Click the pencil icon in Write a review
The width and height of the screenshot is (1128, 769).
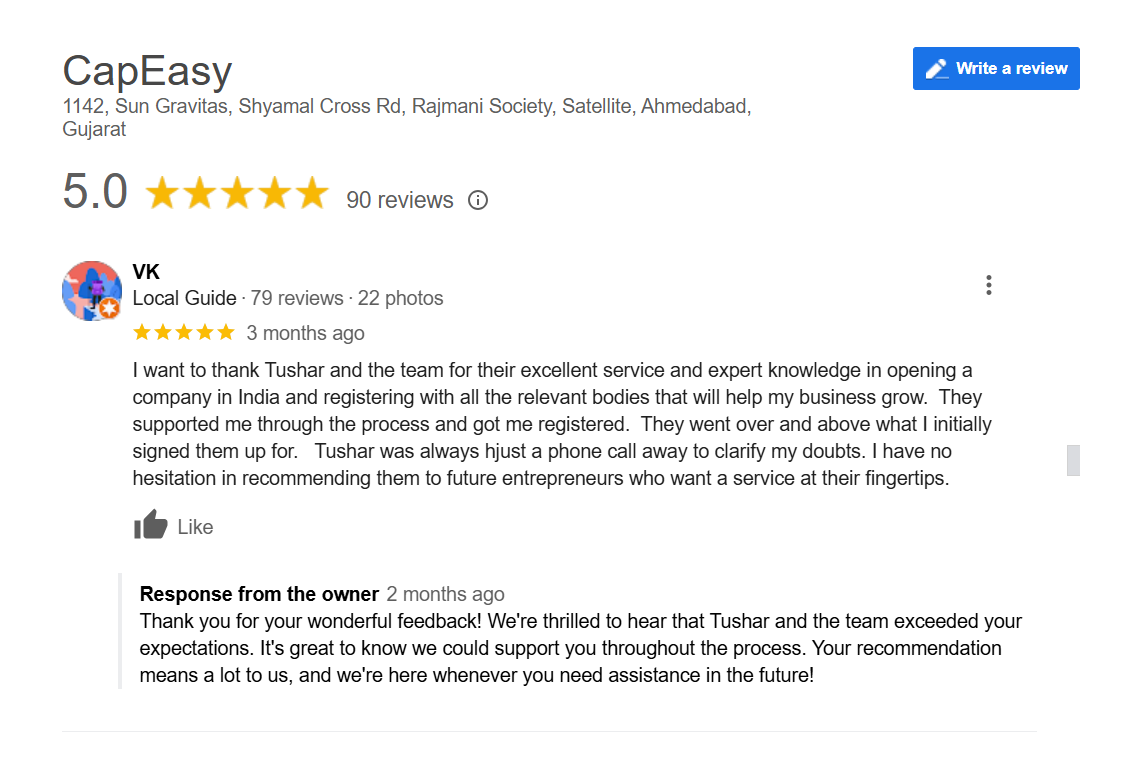point(937,69)
